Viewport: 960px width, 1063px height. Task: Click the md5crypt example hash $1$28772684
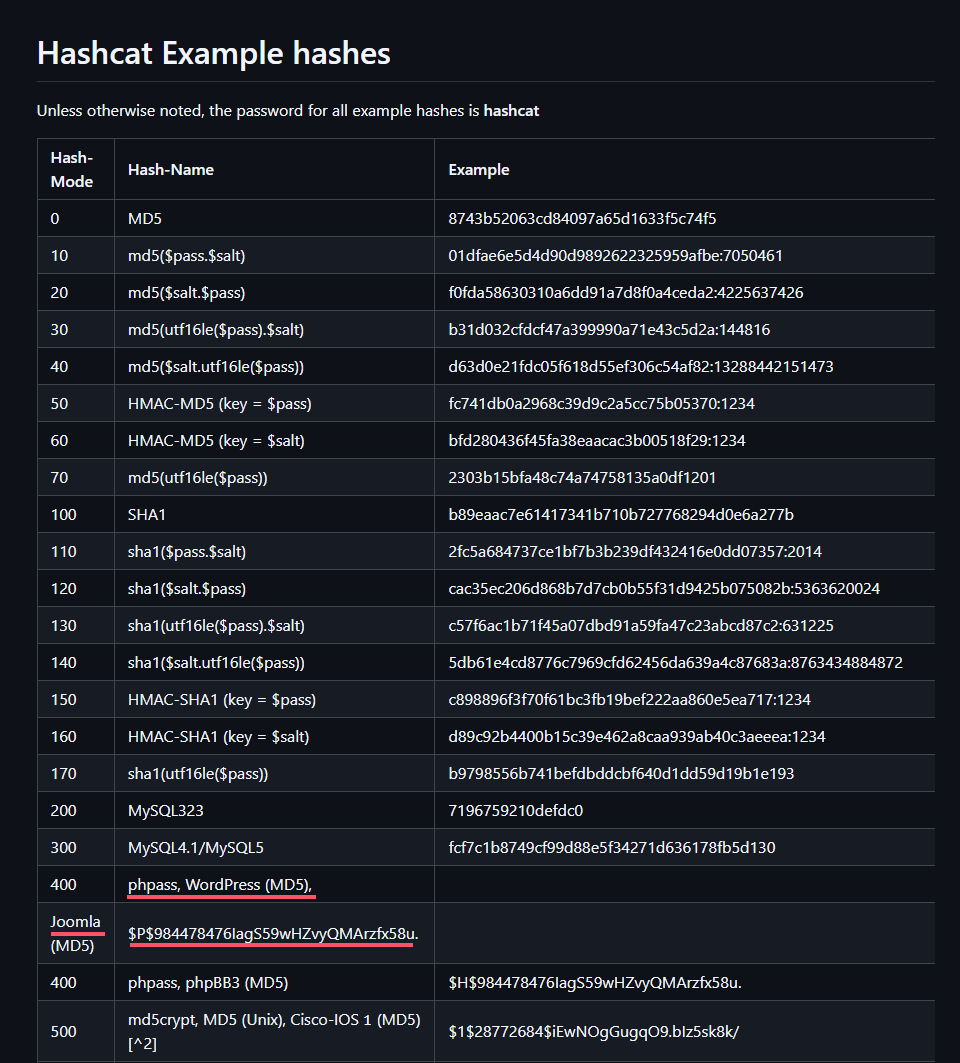click(x=594, y=1031)
